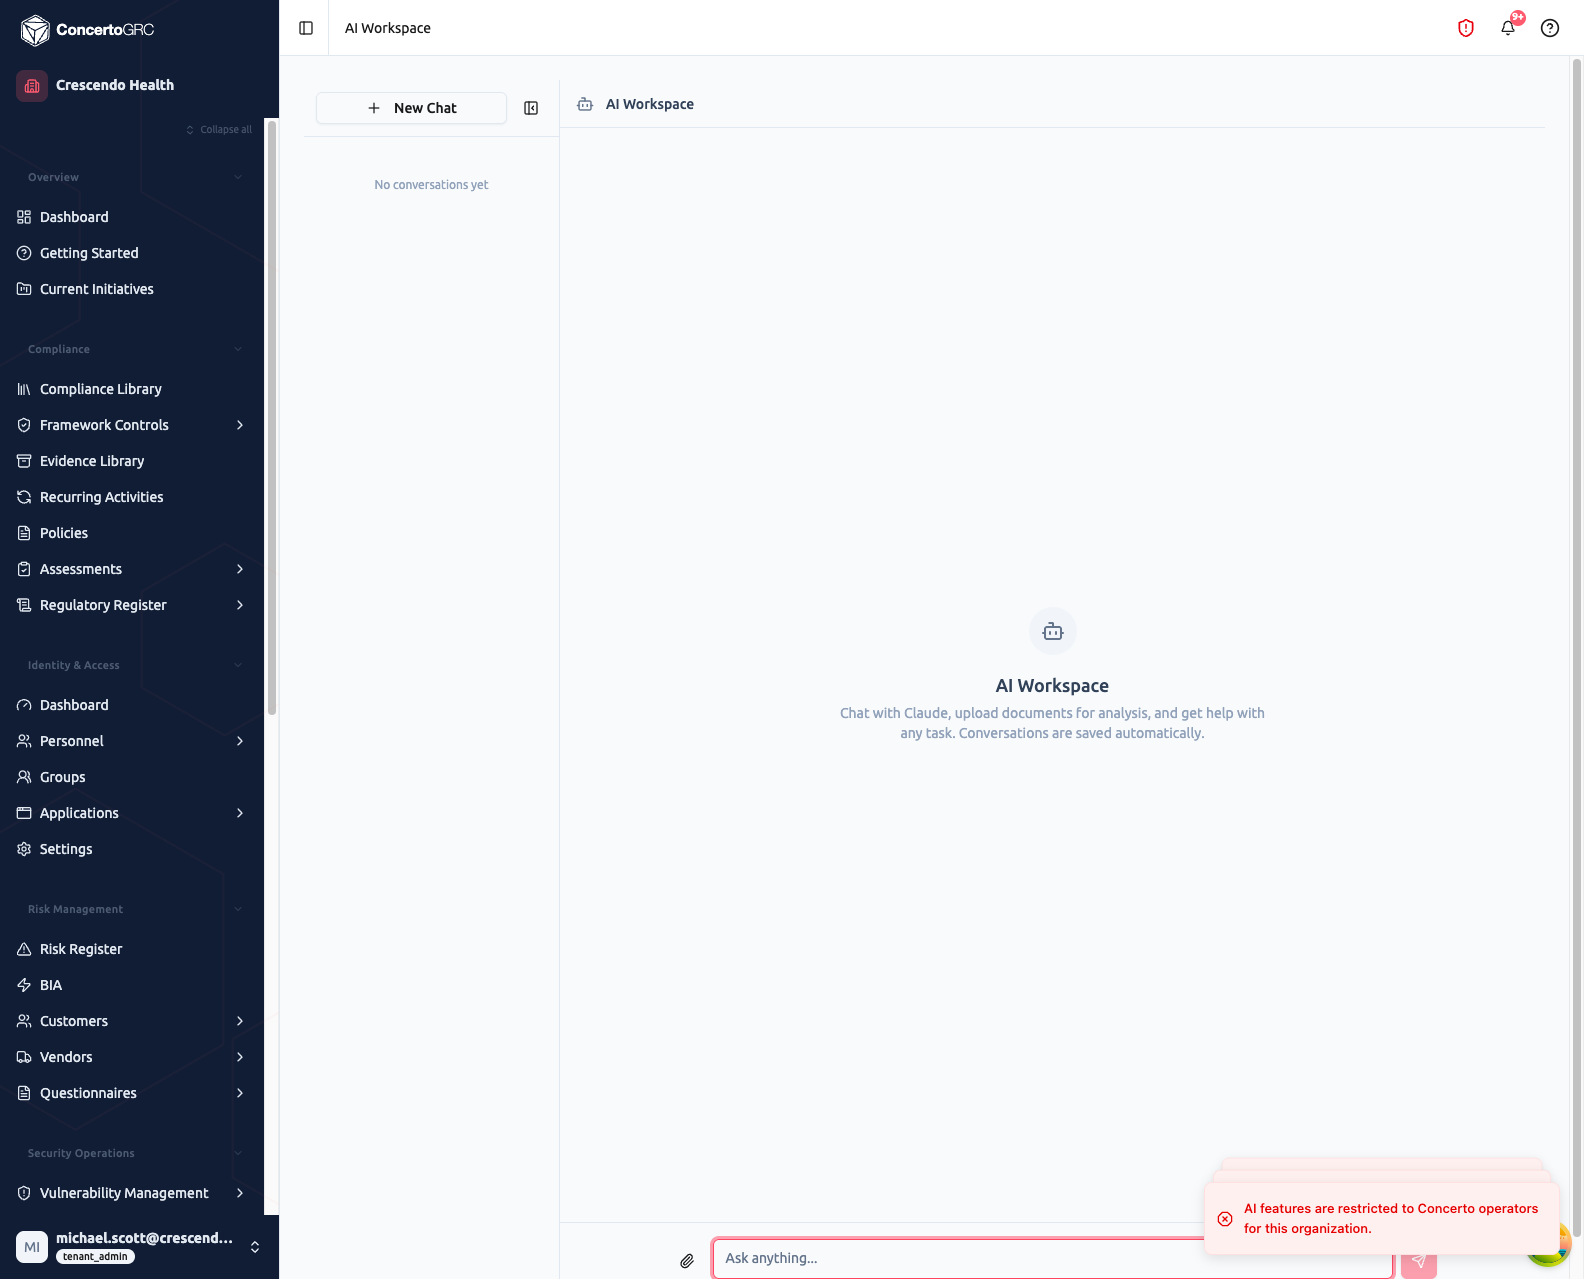
Task: Collapse the conversation list panel
Action: [x=531, y=108]
